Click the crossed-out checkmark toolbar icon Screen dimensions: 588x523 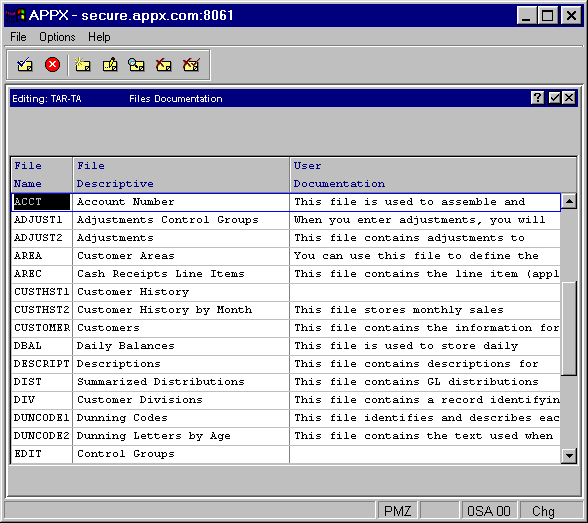[191, 65]
